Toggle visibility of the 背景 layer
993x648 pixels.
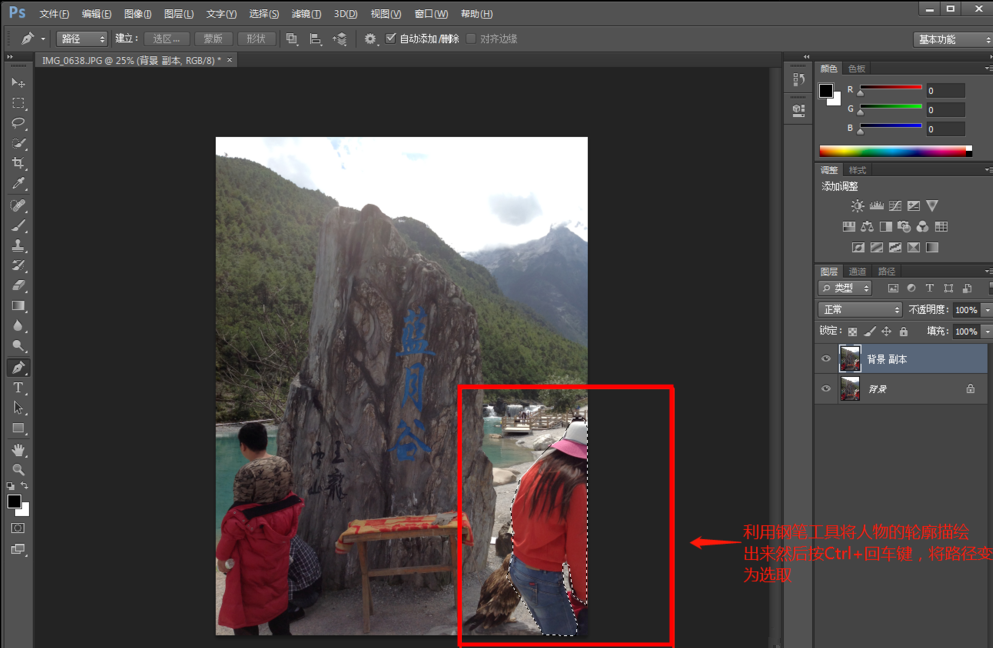(826, 389)
